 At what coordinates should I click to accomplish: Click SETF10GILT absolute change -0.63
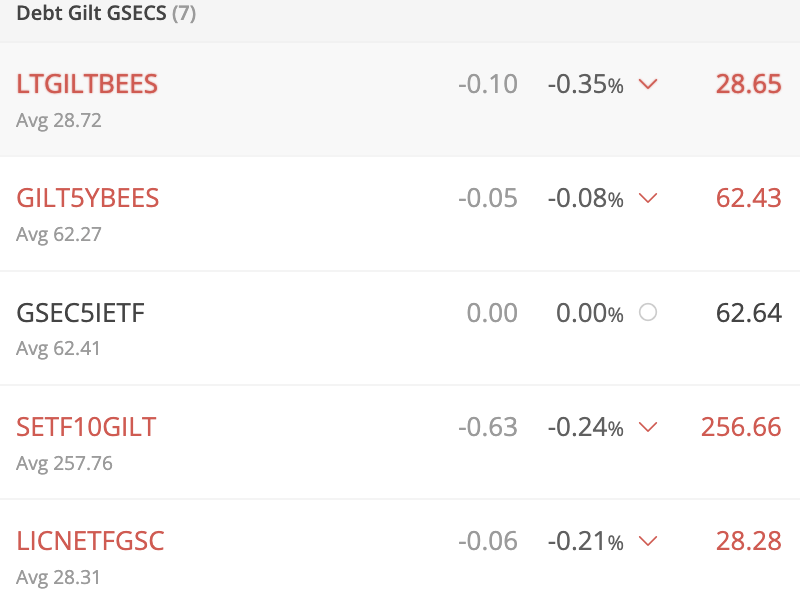coord(488,428)
